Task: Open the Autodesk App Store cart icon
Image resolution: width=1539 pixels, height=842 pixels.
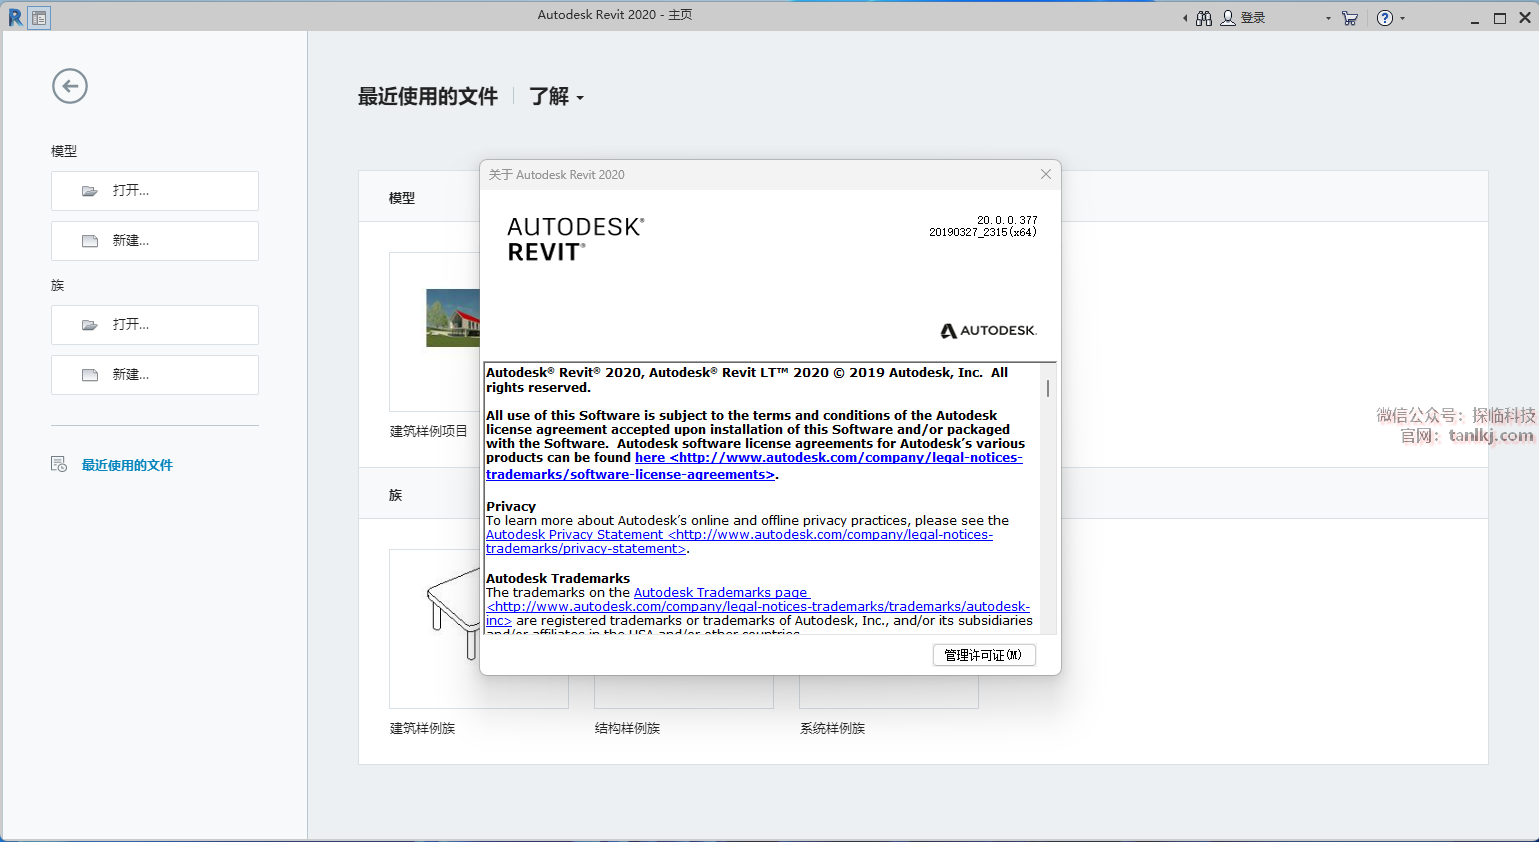Action: point(1350,18)
